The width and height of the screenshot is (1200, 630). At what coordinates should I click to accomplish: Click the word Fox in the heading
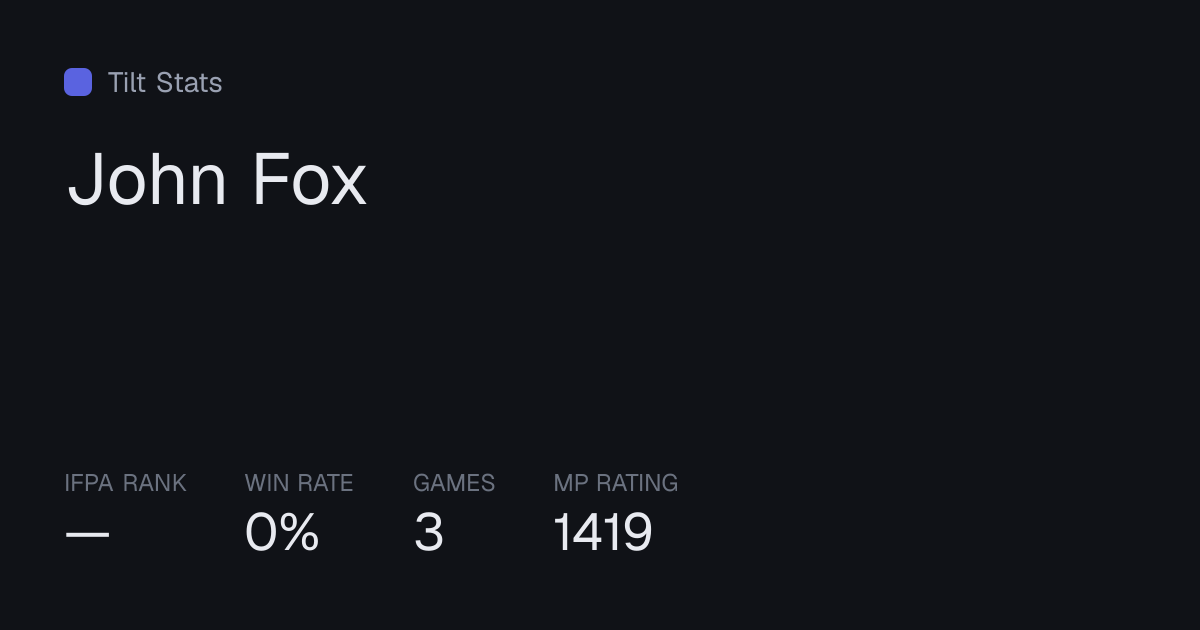click(x=310, y=180)
